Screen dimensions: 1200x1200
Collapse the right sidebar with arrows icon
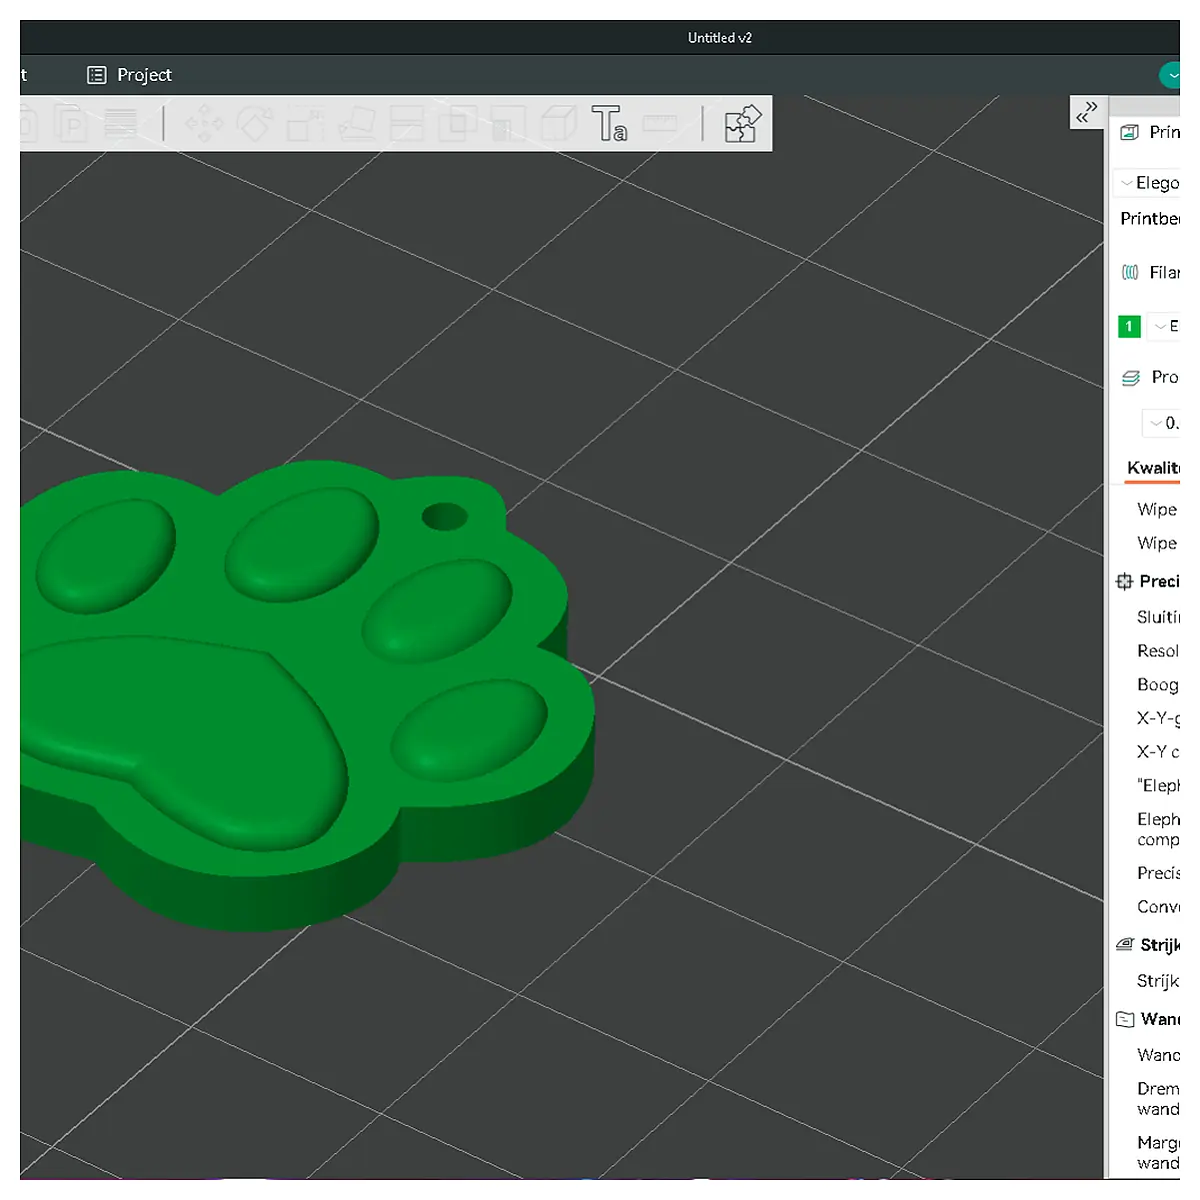click(1087, 112)
